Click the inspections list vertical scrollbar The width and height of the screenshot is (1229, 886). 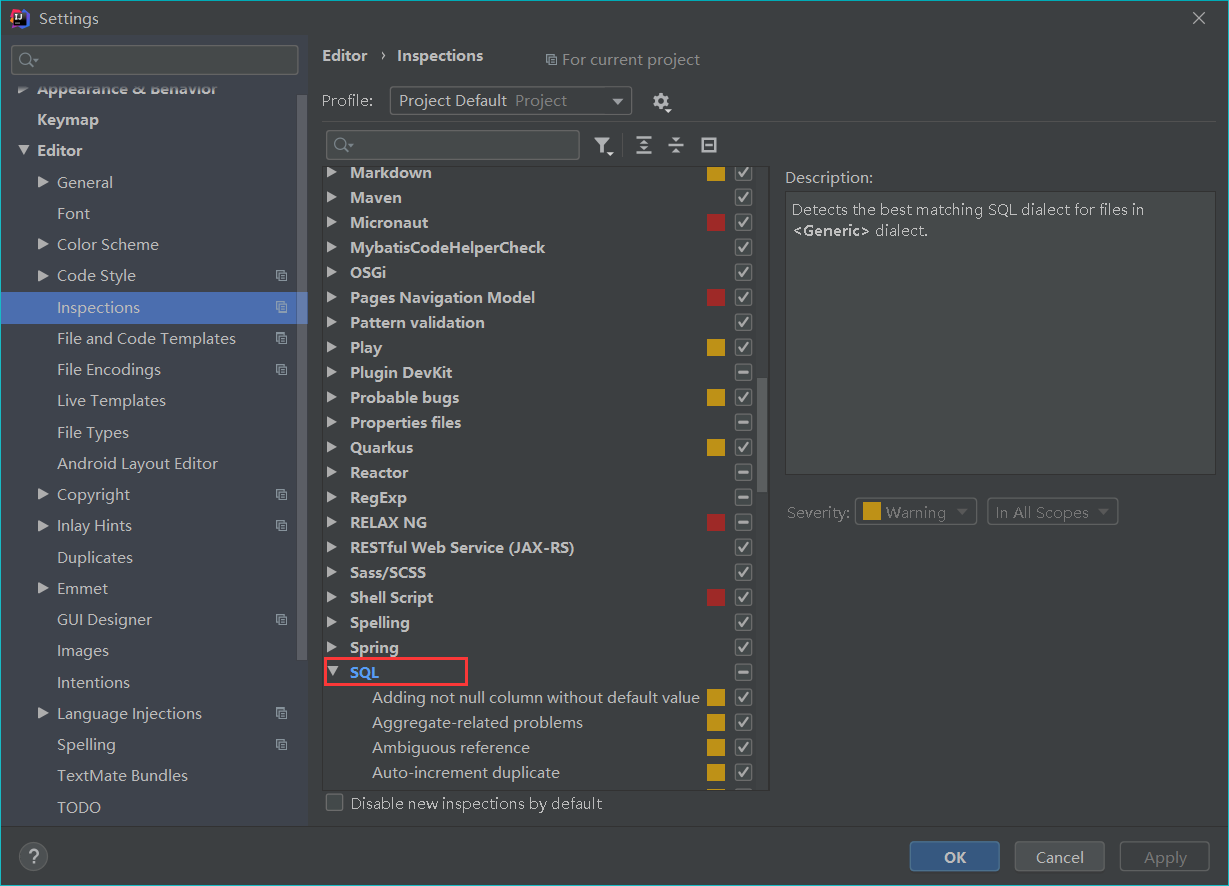[762, 435]
